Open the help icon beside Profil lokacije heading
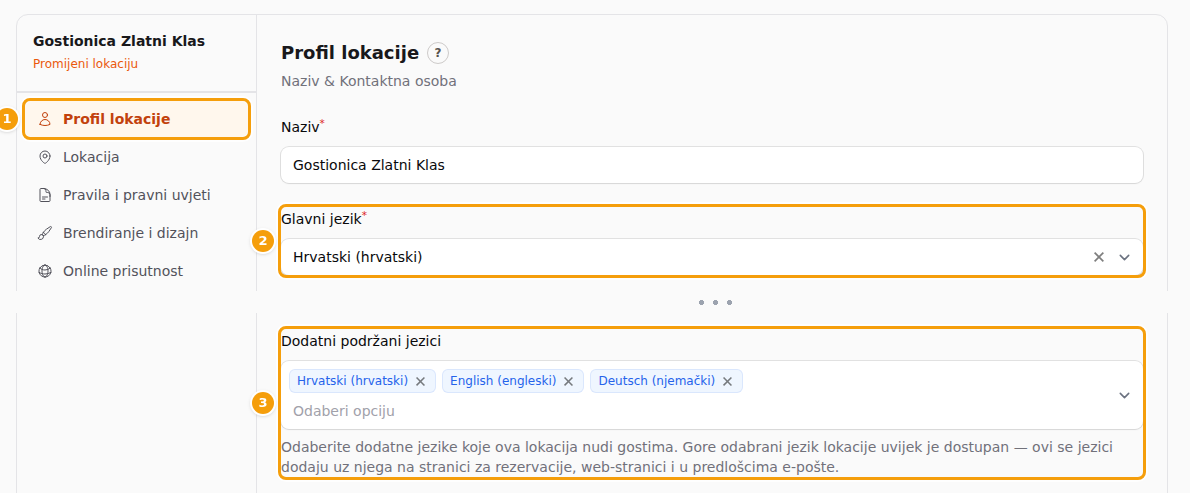The image size is (1190, 493). click(x=438, y=53)
